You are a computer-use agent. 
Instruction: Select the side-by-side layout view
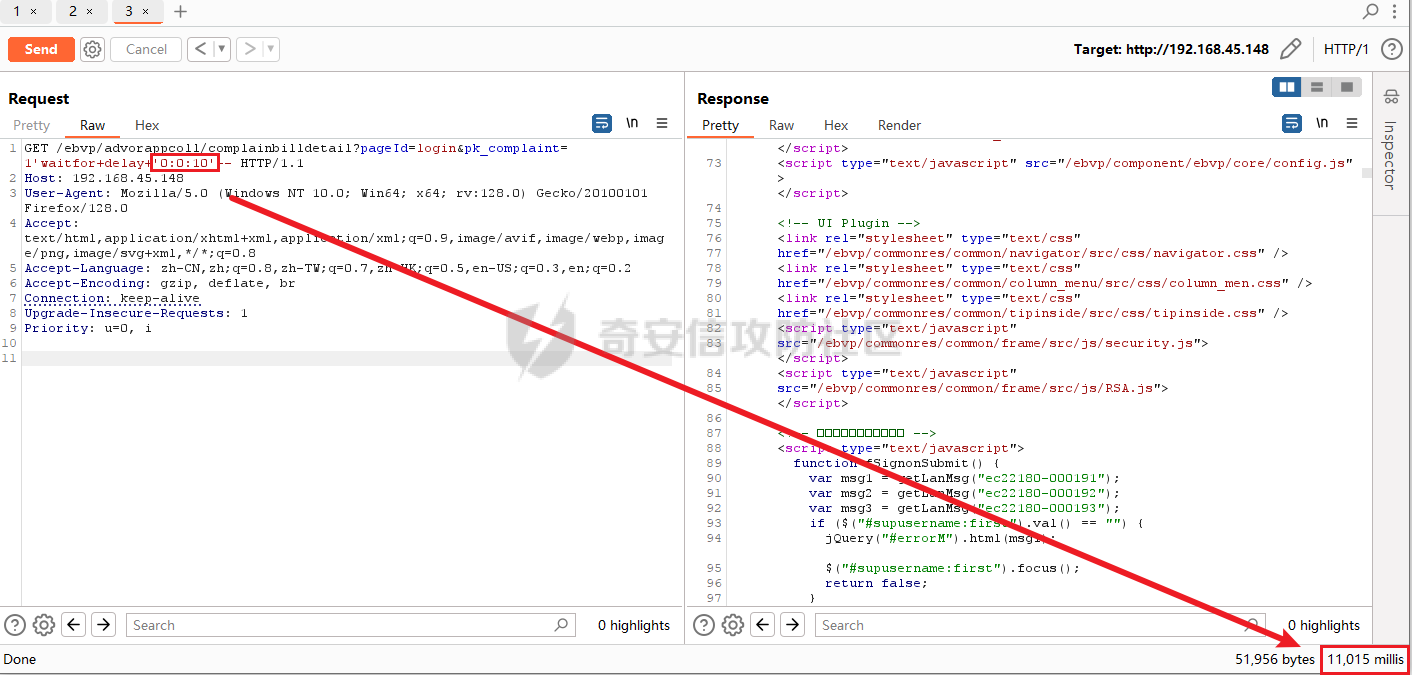coord(1287,87)
